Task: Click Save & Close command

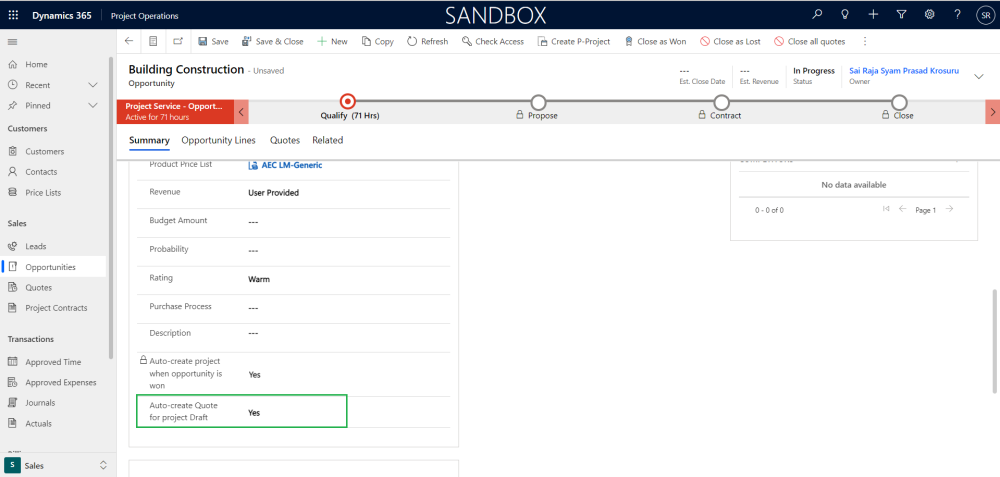Action: (x=273, y=41)
